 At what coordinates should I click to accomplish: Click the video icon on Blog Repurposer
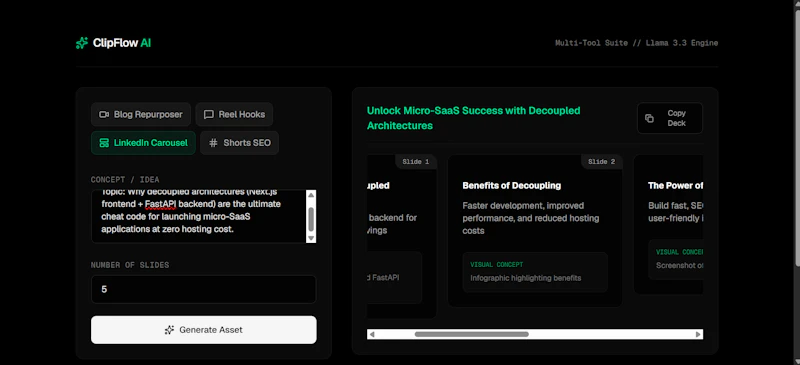click(104, 114)
